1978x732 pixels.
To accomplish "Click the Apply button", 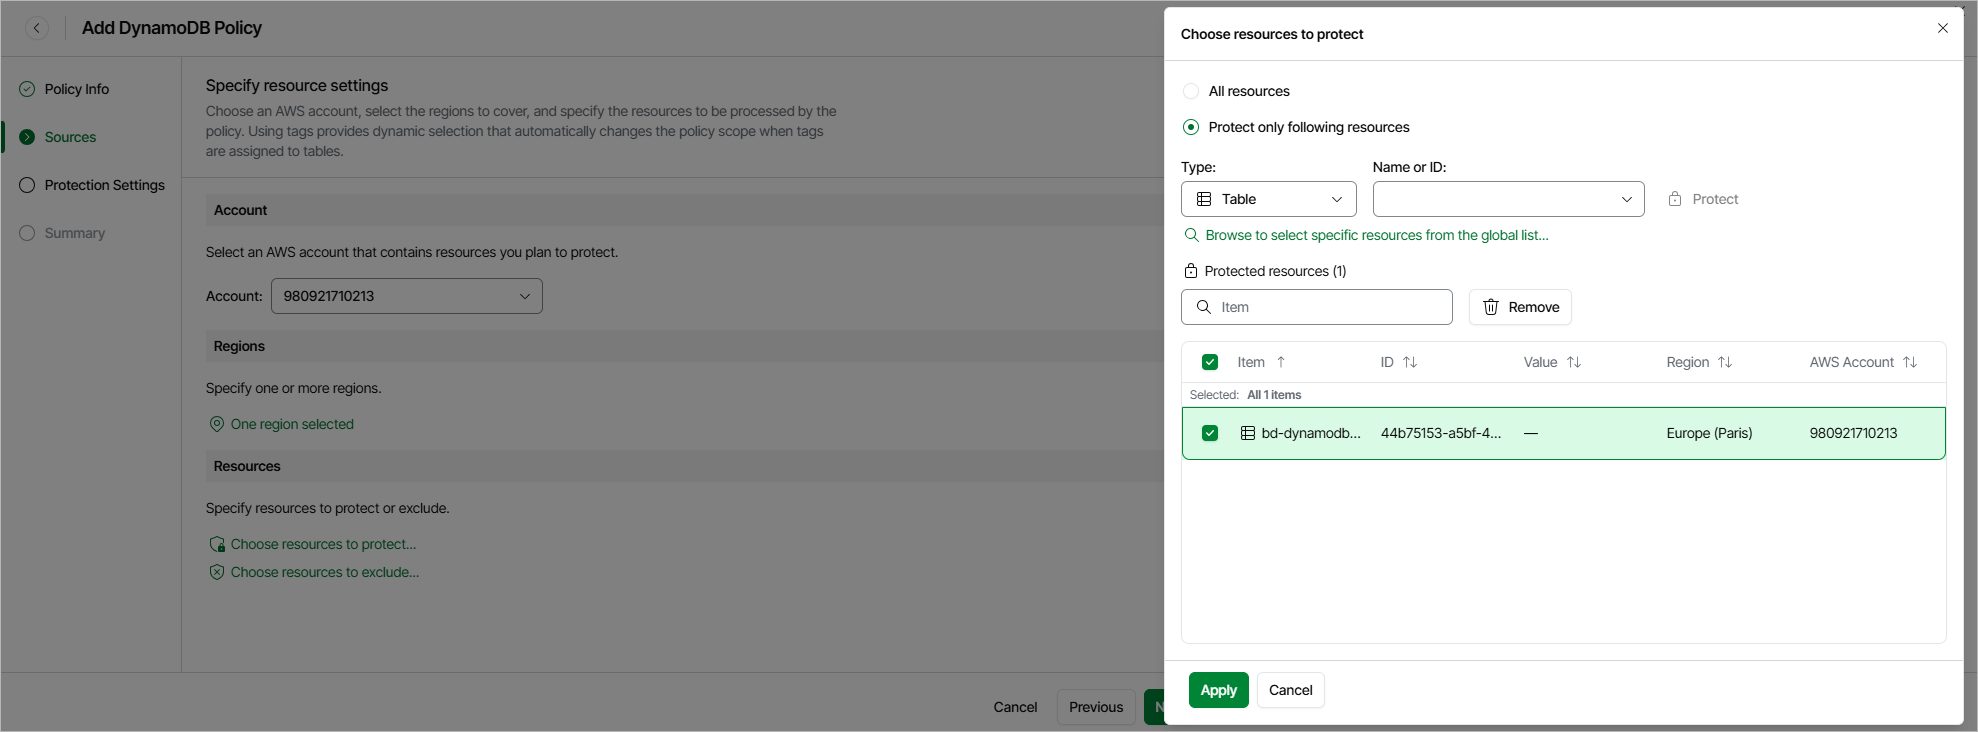I will tap(1218, 690).
